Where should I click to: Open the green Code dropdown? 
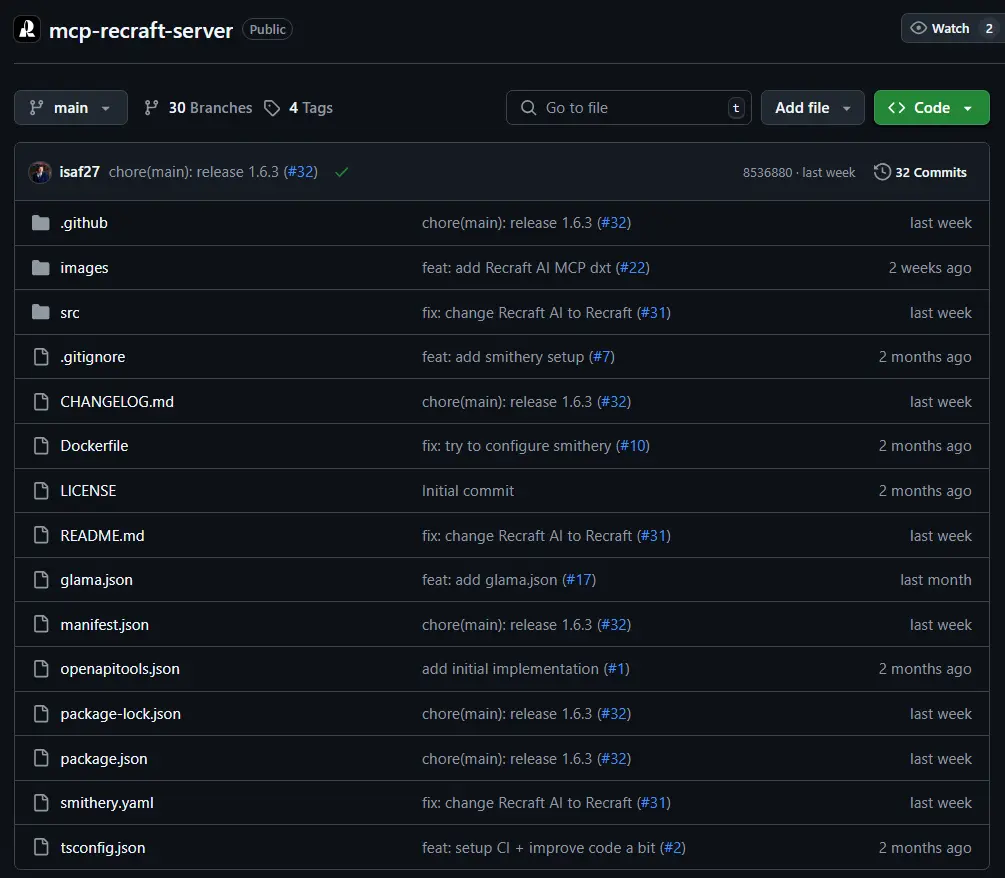pyautogui.click(x=931, y=108)
